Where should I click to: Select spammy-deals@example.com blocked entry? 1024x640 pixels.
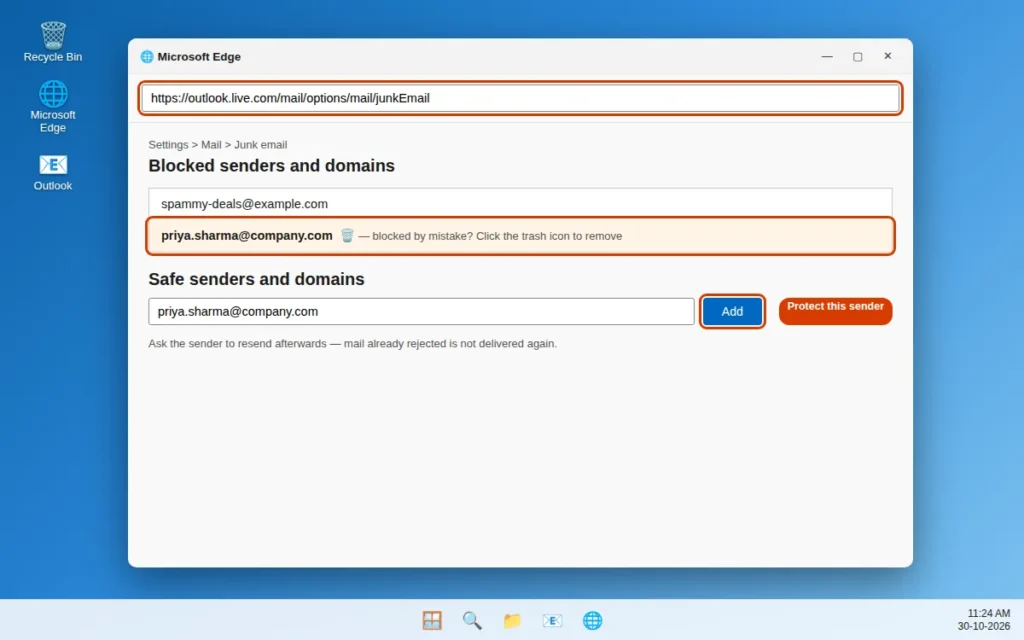520,204
